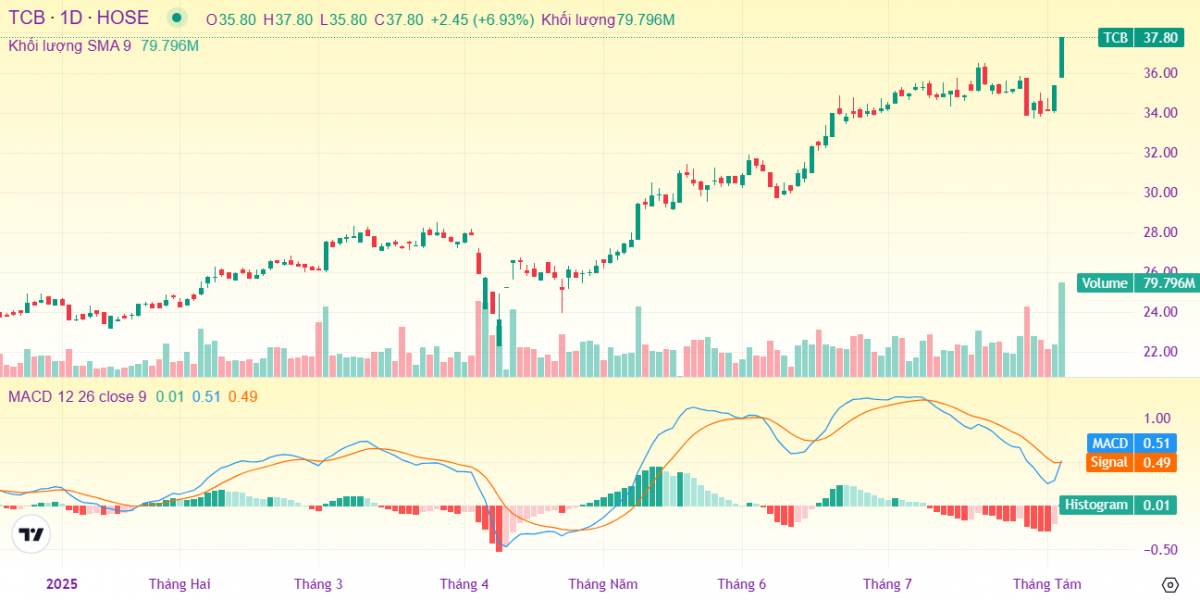Click the 0.51 value in the MACD legend
Image resolution: width=1200 pixels, height=600 pixels.
[x=206, y=396]
